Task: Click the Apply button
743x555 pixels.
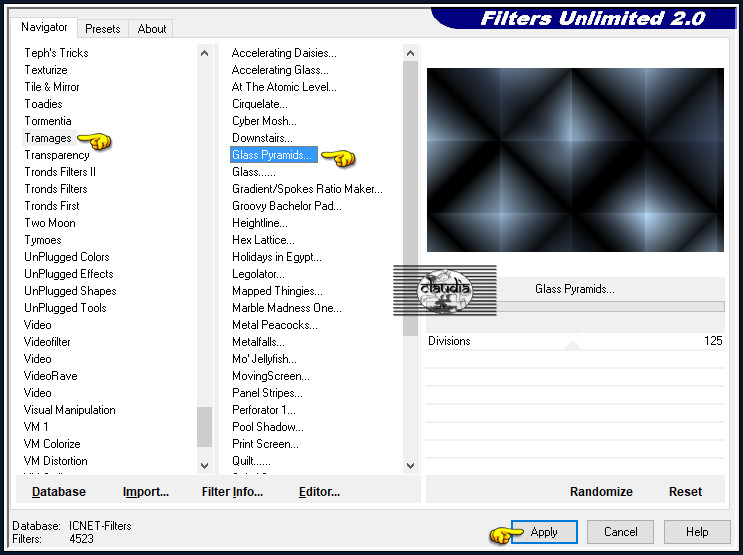Action: (x=544, y=532)
